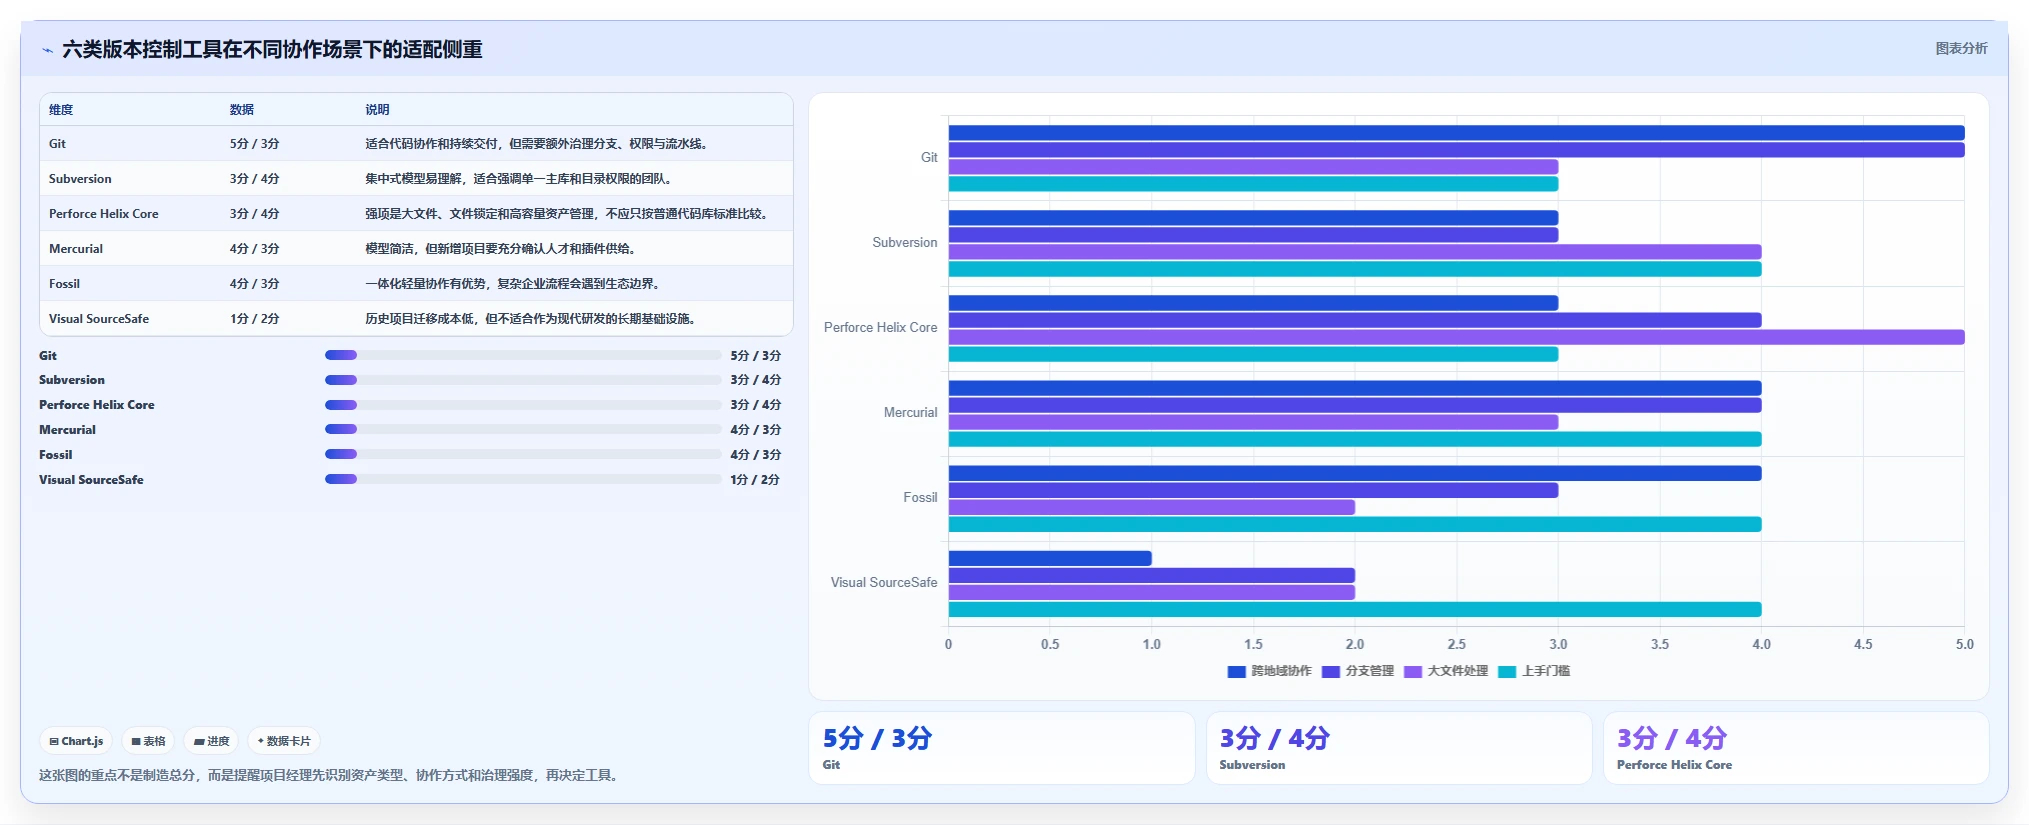The image size is (2029, 825).
Task: Click the footer note starting '这张图的重点'
Action: 331,776
